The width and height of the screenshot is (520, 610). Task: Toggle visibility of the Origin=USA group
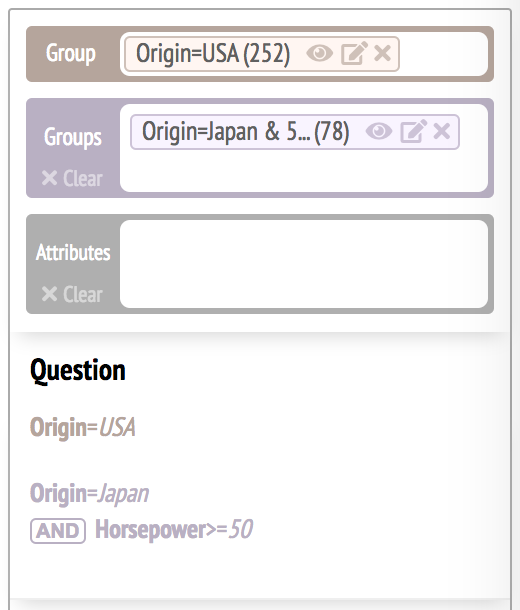(x=319, y=53)
